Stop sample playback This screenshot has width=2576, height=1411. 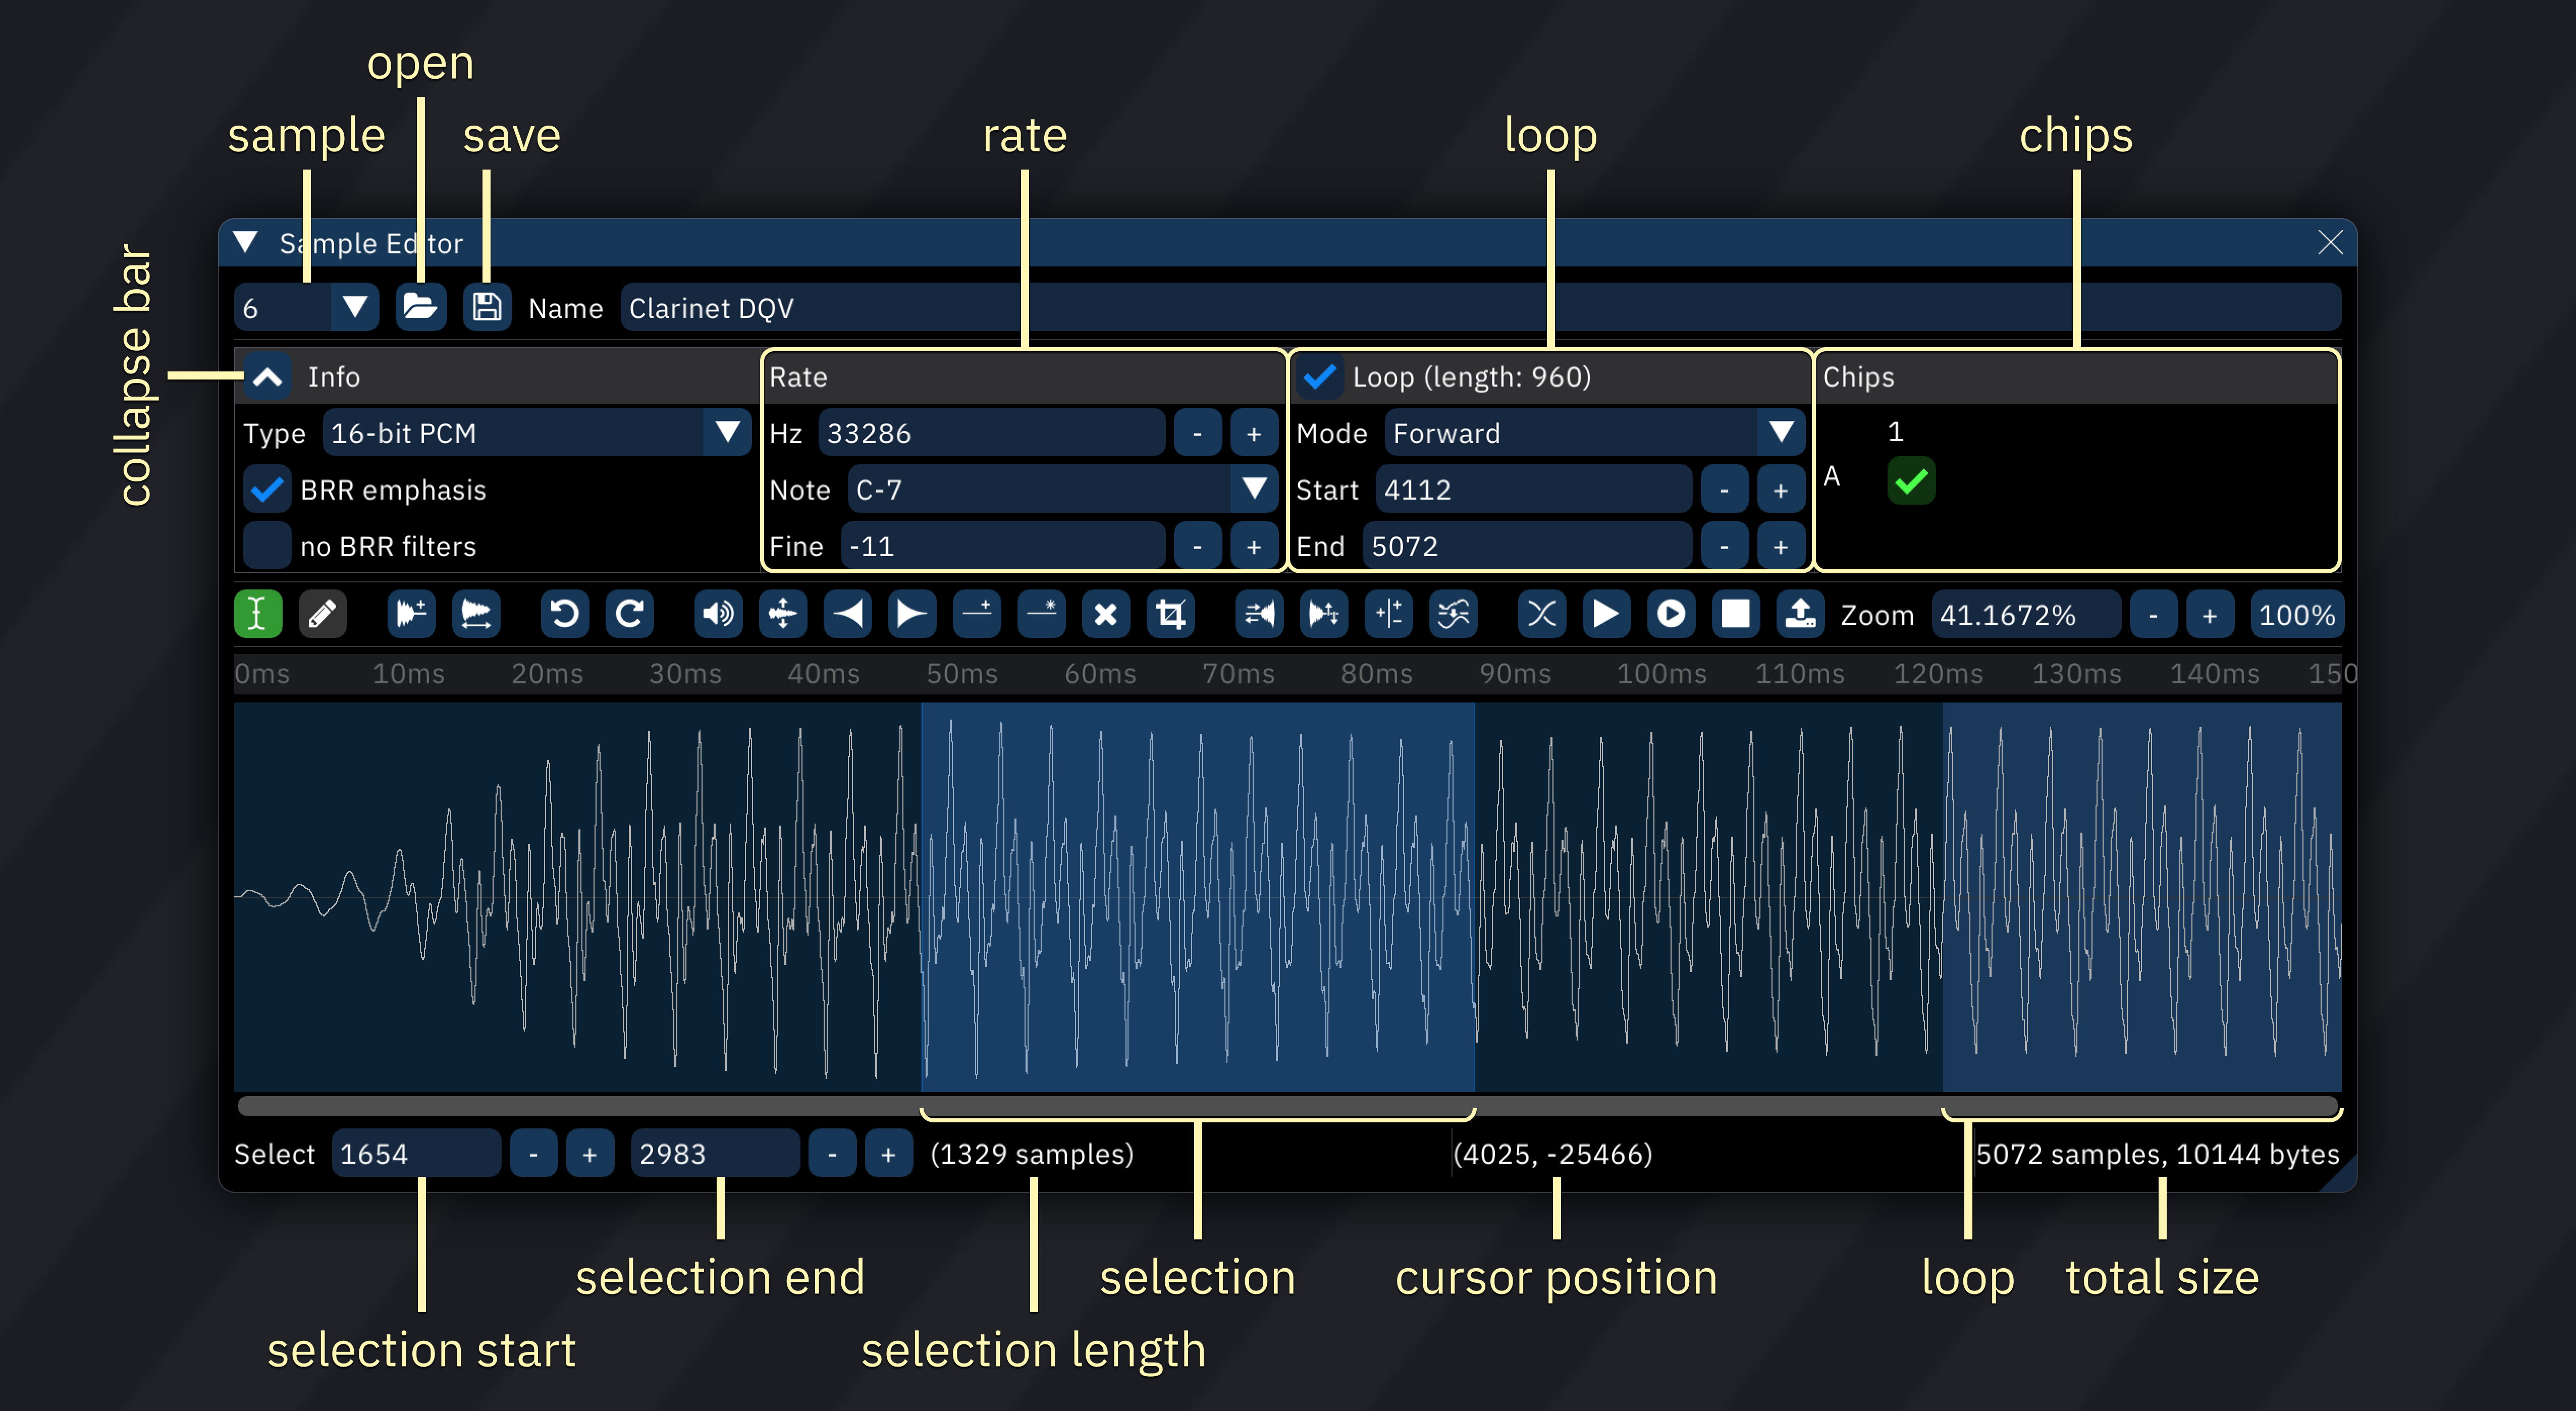click(1736, 614)
